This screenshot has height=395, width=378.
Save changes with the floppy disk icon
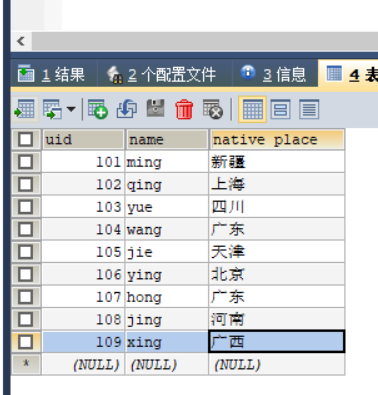click(x=155, y=108)
